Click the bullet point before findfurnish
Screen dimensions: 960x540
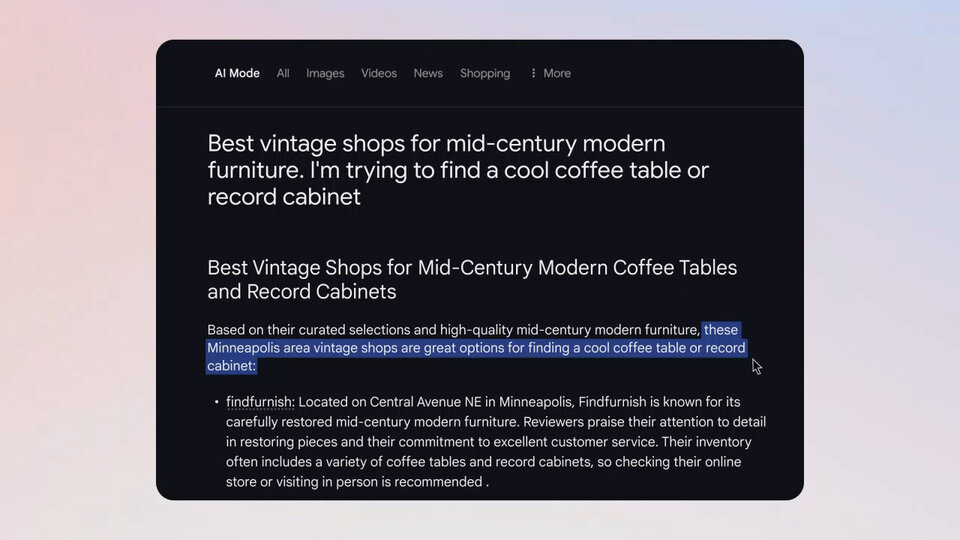[x=216, y=402]
